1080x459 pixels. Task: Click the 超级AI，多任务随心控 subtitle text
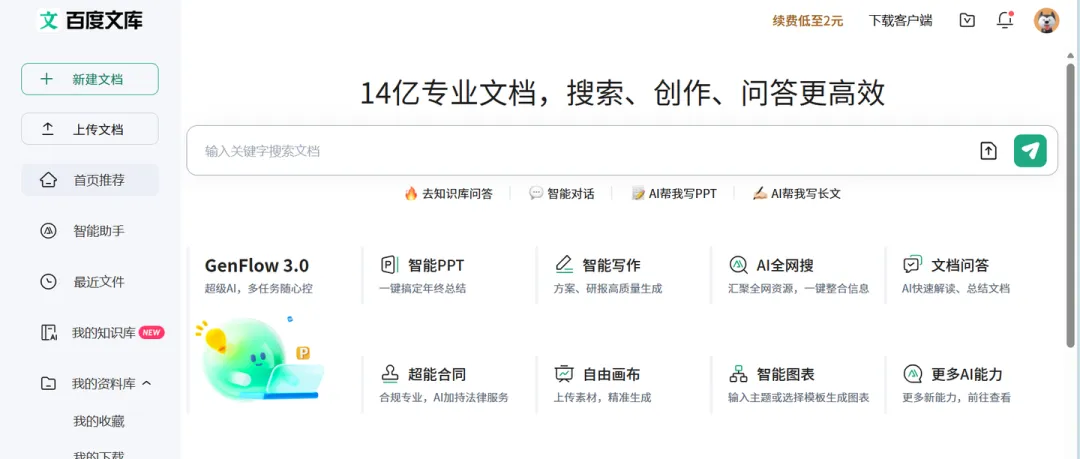tap(259, 289)
